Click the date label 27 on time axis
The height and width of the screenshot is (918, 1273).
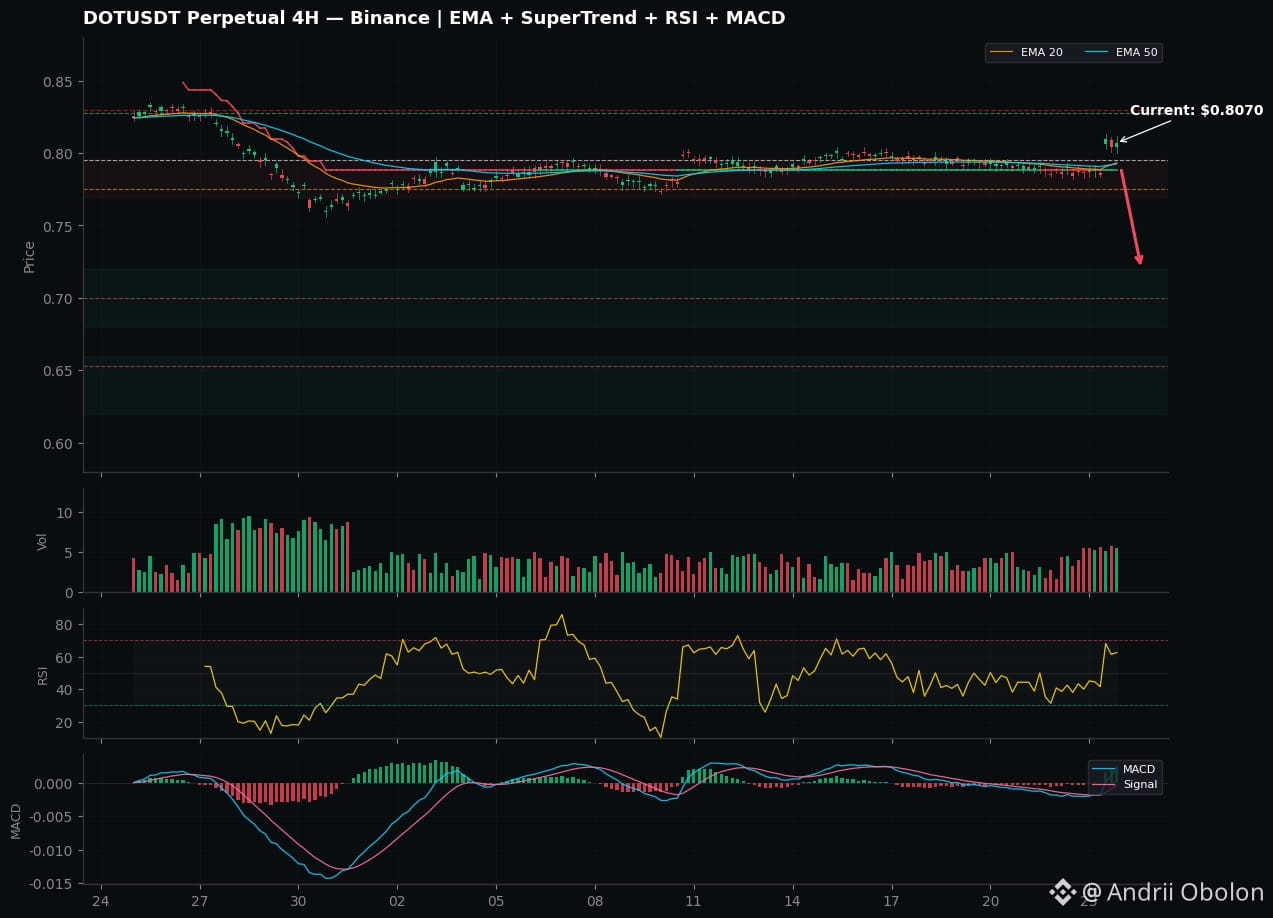(x=199, y=900)
